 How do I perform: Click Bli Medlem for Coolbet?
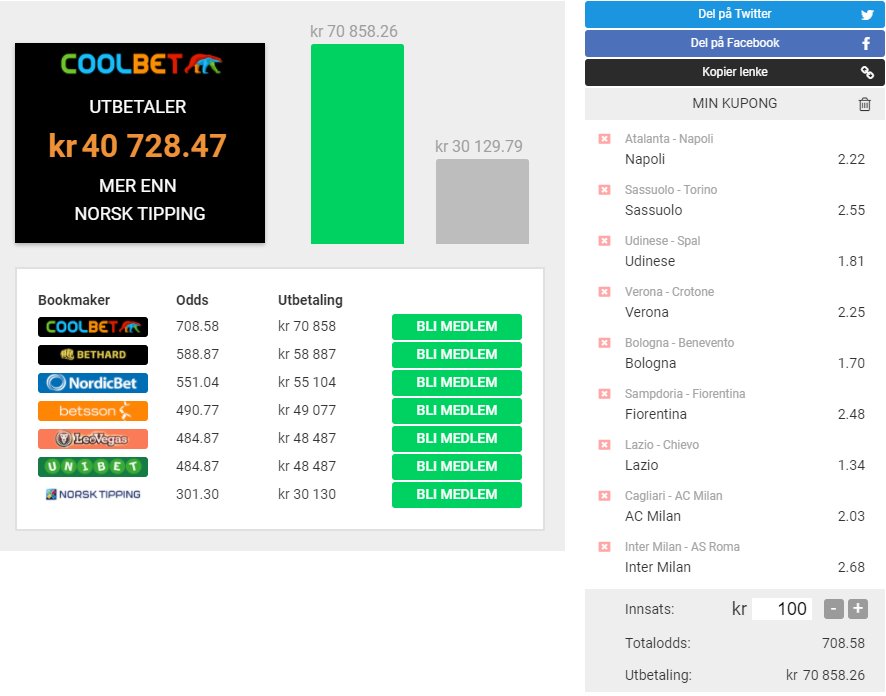pyautogui.click(x=457, y=327)
